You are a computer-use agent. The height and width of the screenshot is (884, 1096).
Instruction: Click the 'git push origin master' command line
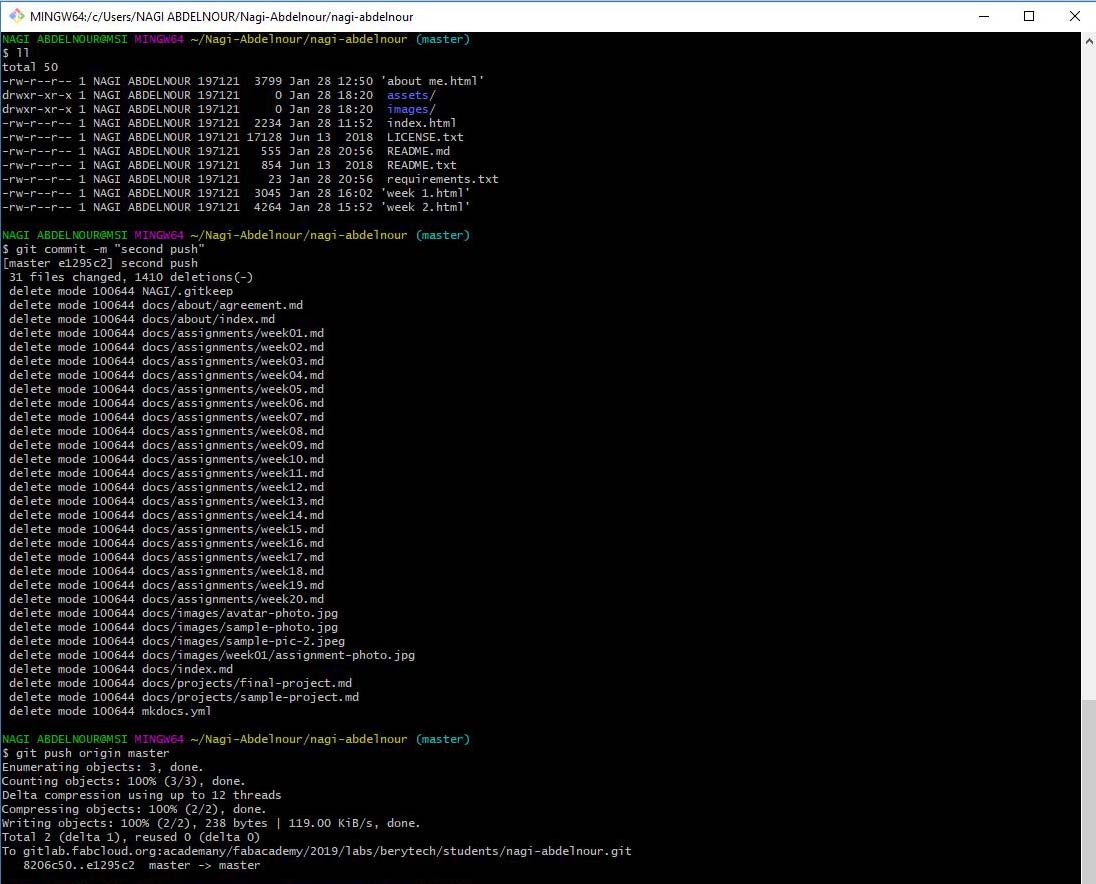point(86,753)
